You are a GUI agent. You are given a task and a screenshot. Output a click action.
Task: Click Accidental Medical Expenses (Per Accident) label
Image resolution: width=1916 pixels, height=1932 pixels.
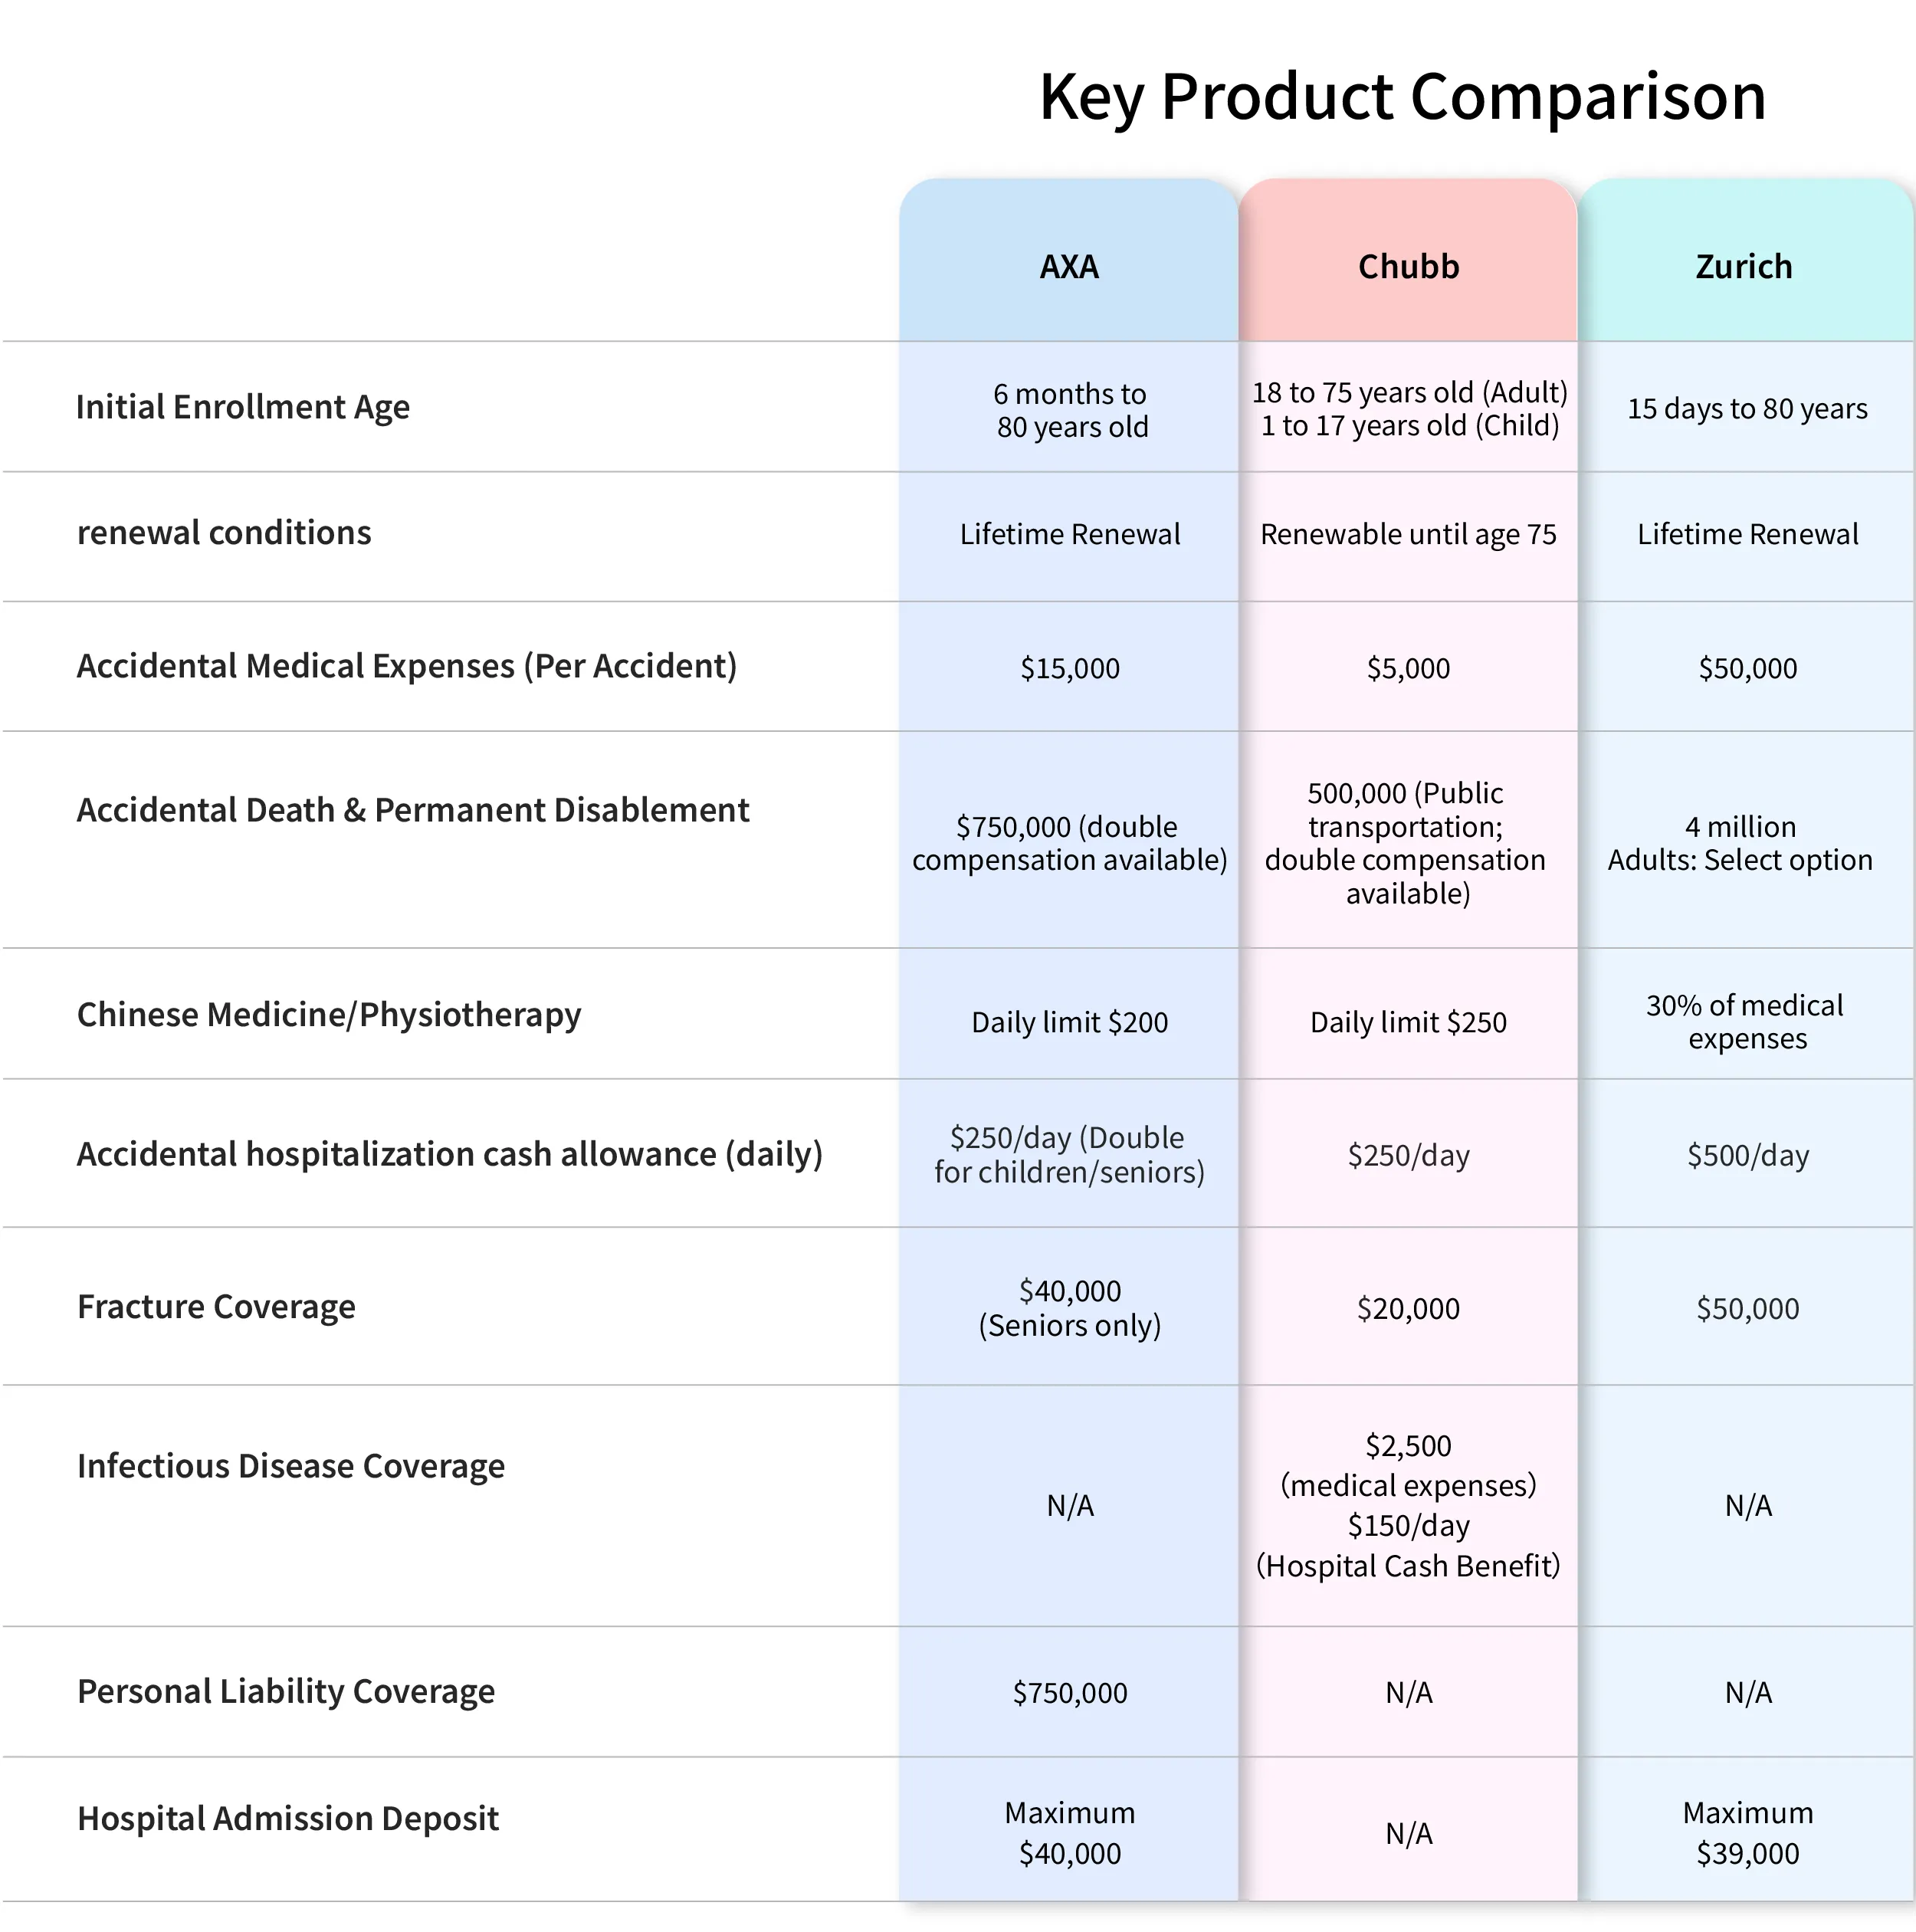click(407, 667)
